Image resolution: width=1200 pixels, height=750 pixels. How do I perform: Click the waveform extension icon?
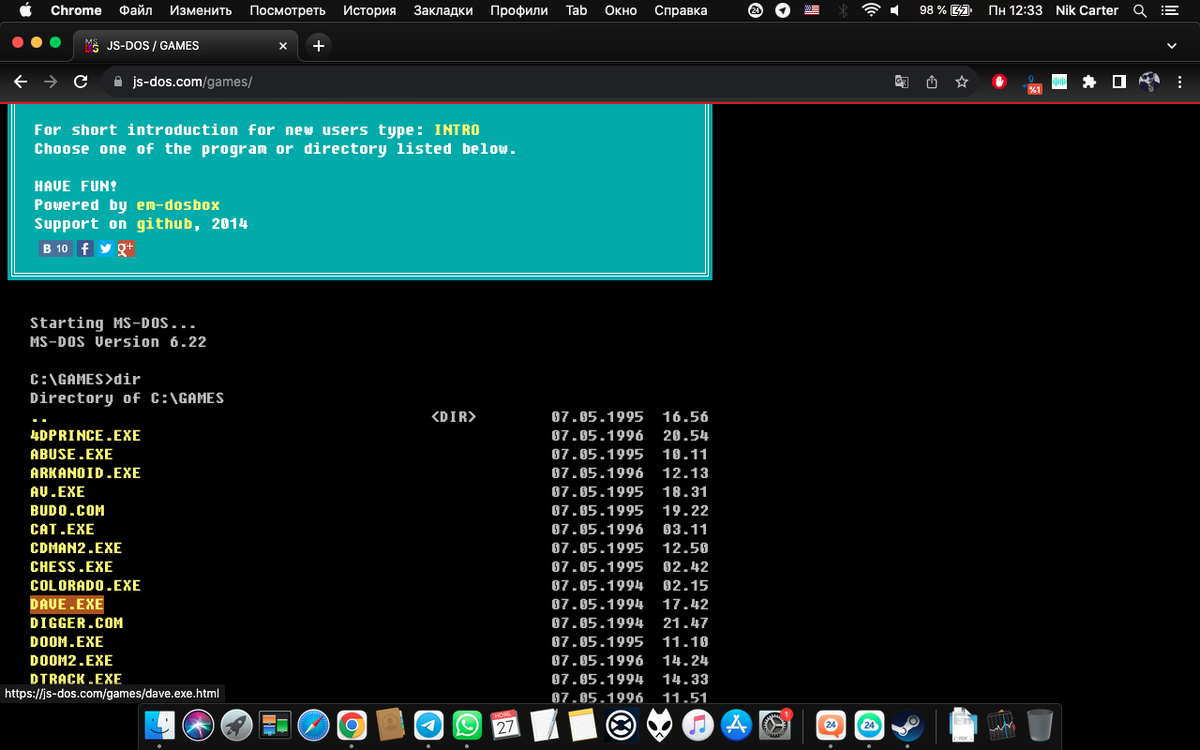click(1059, 82)
